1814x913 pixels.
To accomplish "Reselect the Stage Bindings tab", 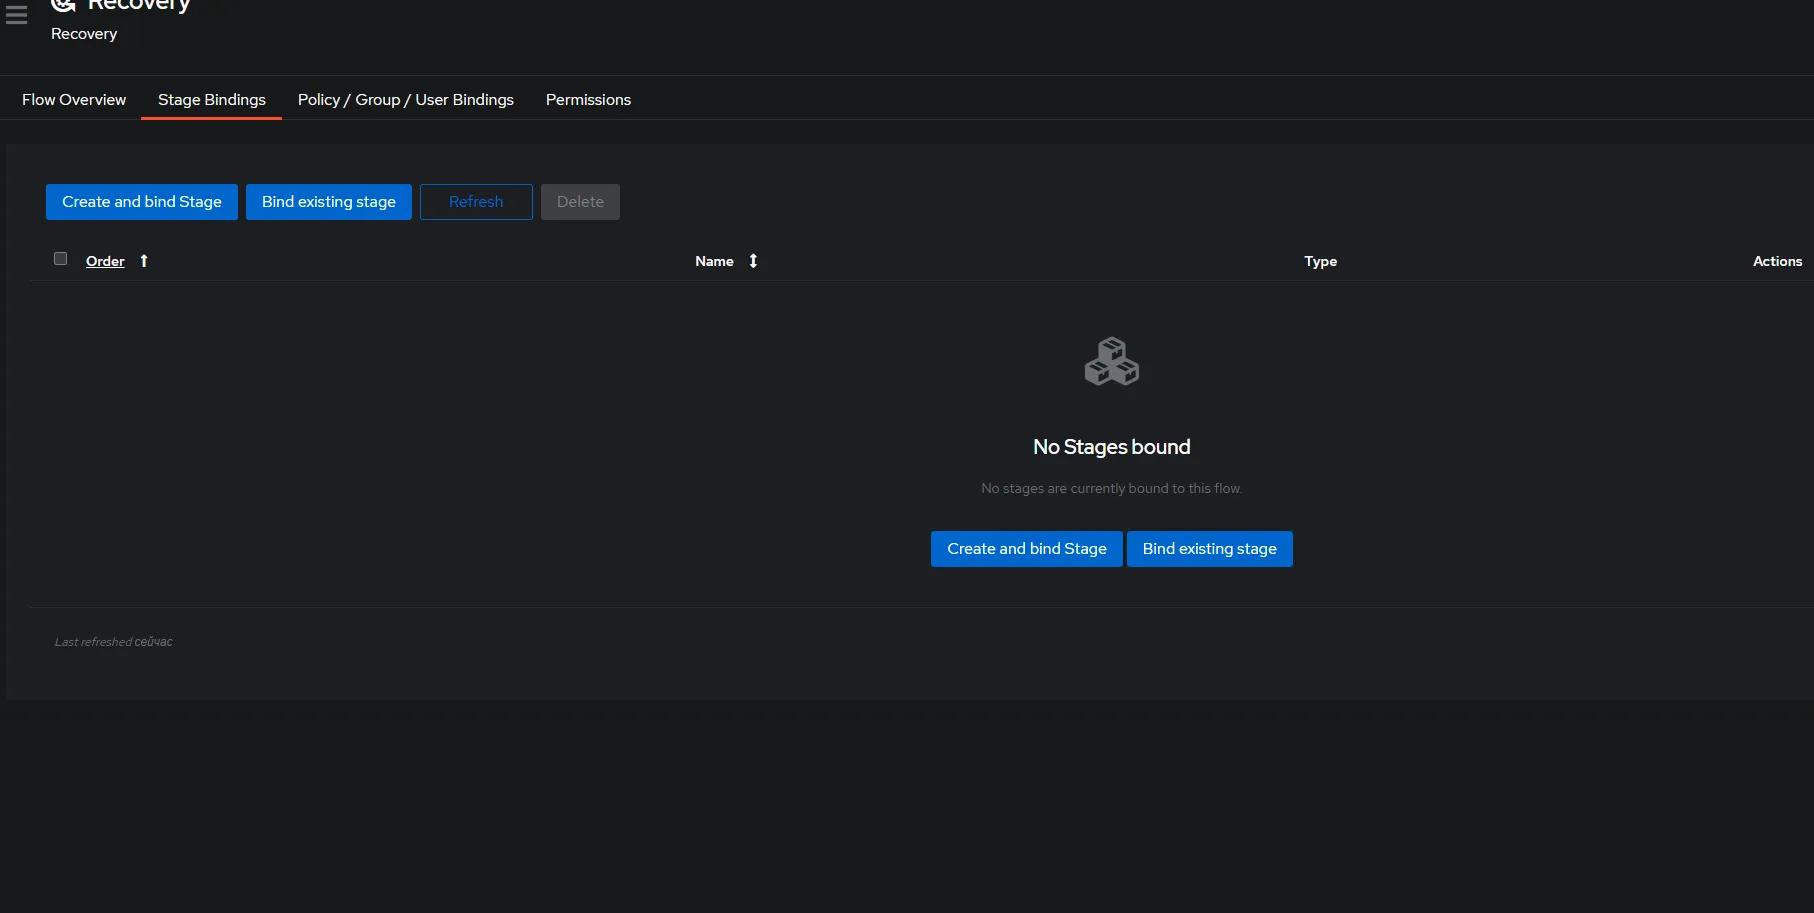I will point(211,99).
